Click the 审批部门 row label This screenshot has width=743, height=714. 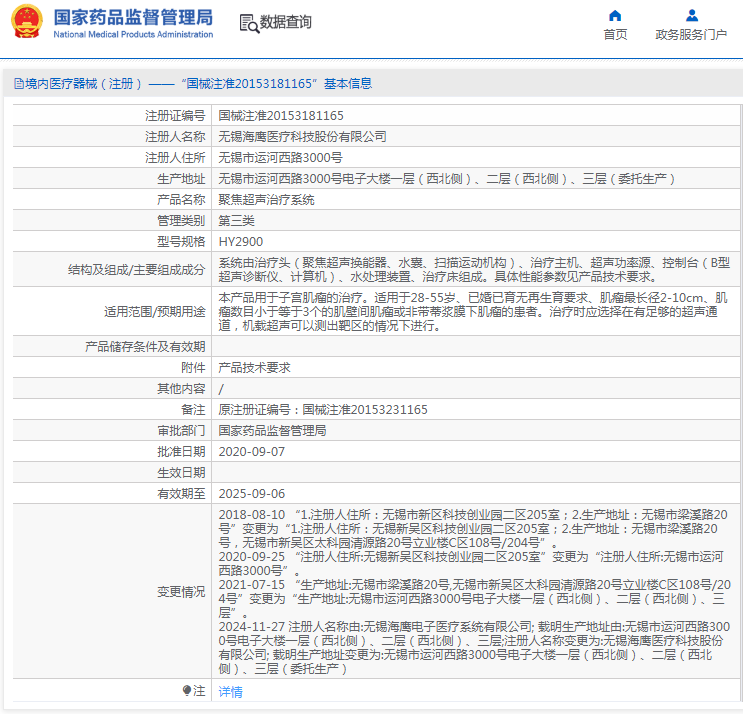click(x=181, y=431)
